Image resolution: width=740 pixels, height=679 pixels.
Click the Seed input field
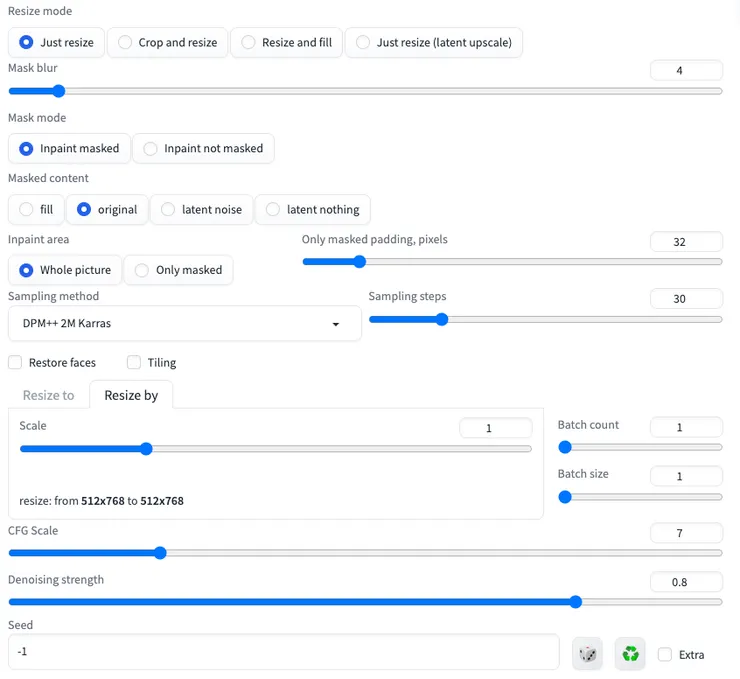click(283, 652)
